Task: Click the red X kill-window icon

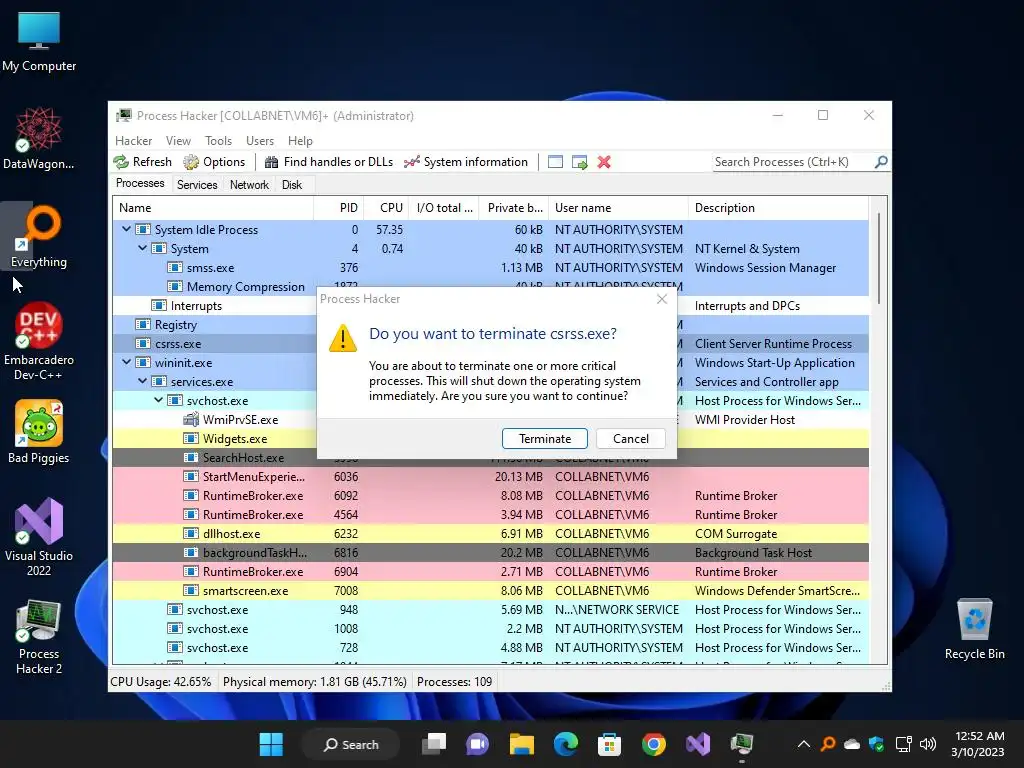Action: tap(604, 162)
